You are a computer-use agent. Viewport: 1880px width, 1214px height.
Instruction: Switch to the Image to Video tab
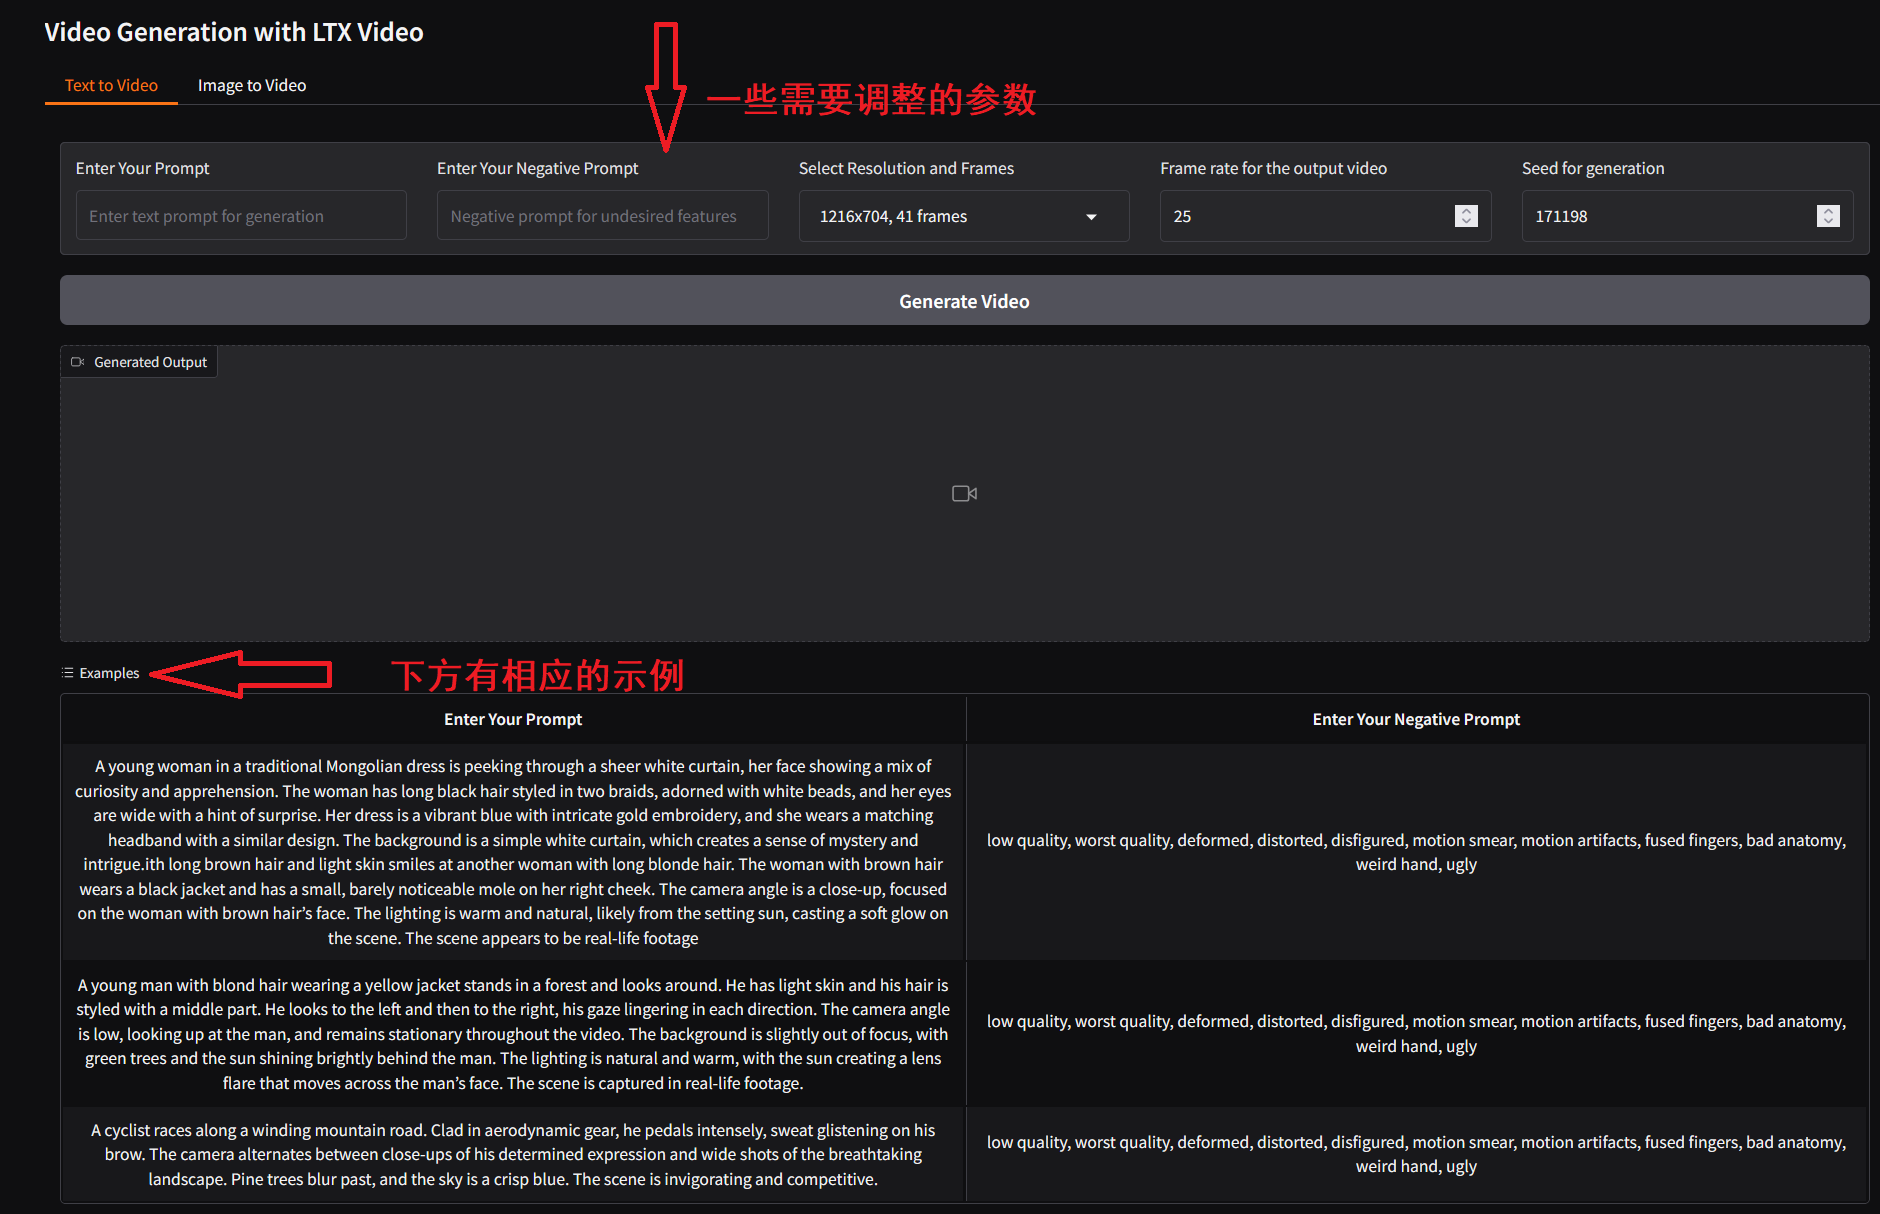click(x=252, y=86)
